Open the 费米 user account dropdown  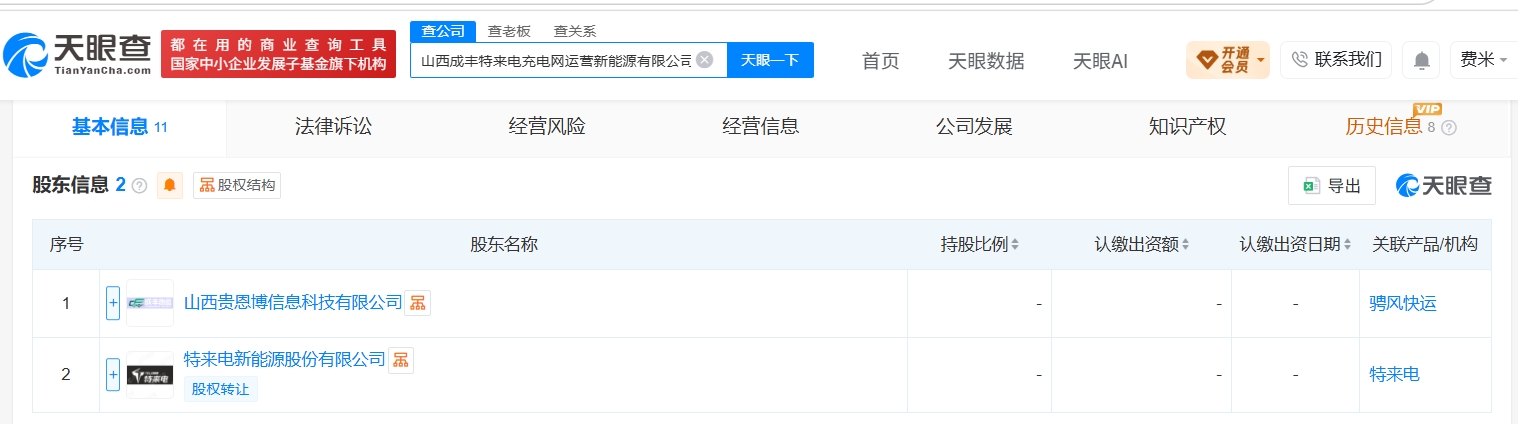(1481, 60)
